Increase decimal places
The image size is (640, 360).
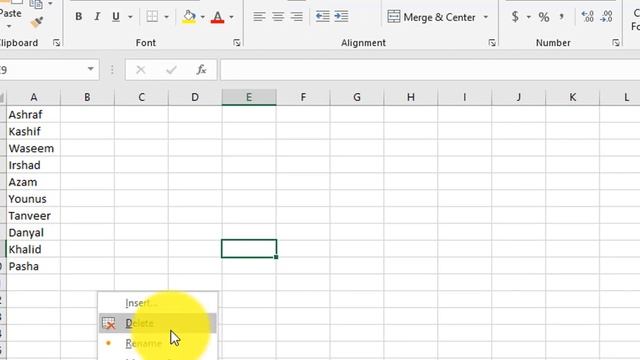tap(588, 17)
